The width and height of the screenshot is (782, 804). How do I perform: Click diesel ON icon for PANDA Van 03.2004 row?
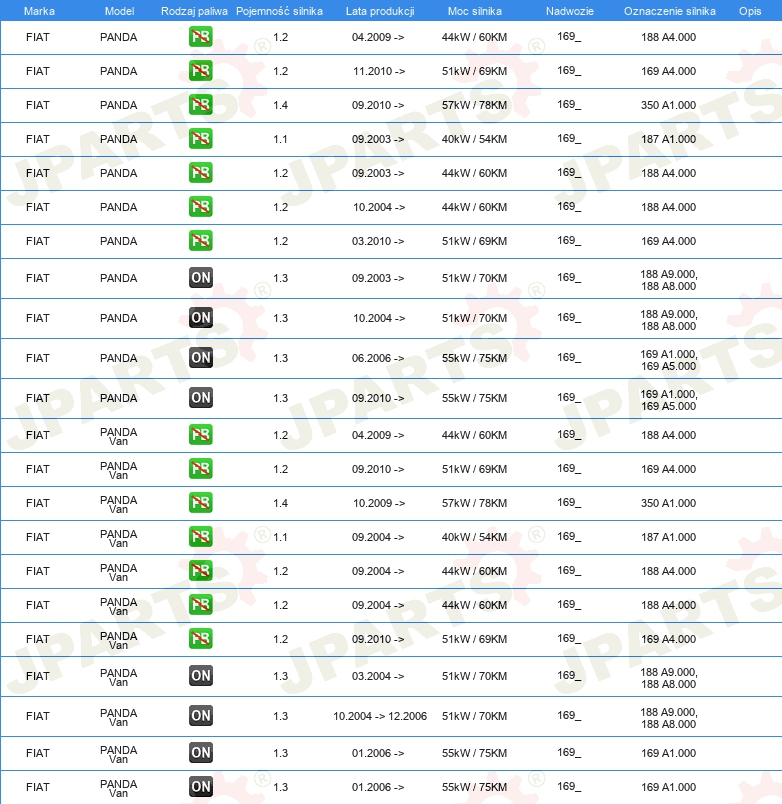pos(200,675)
